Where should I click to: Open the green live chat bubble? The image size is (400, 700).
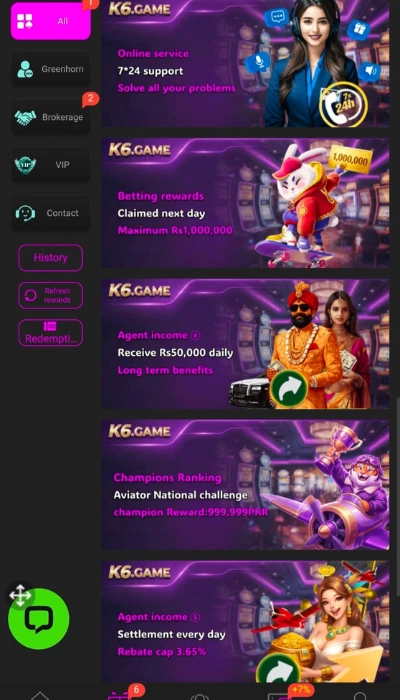pos(39,619)
